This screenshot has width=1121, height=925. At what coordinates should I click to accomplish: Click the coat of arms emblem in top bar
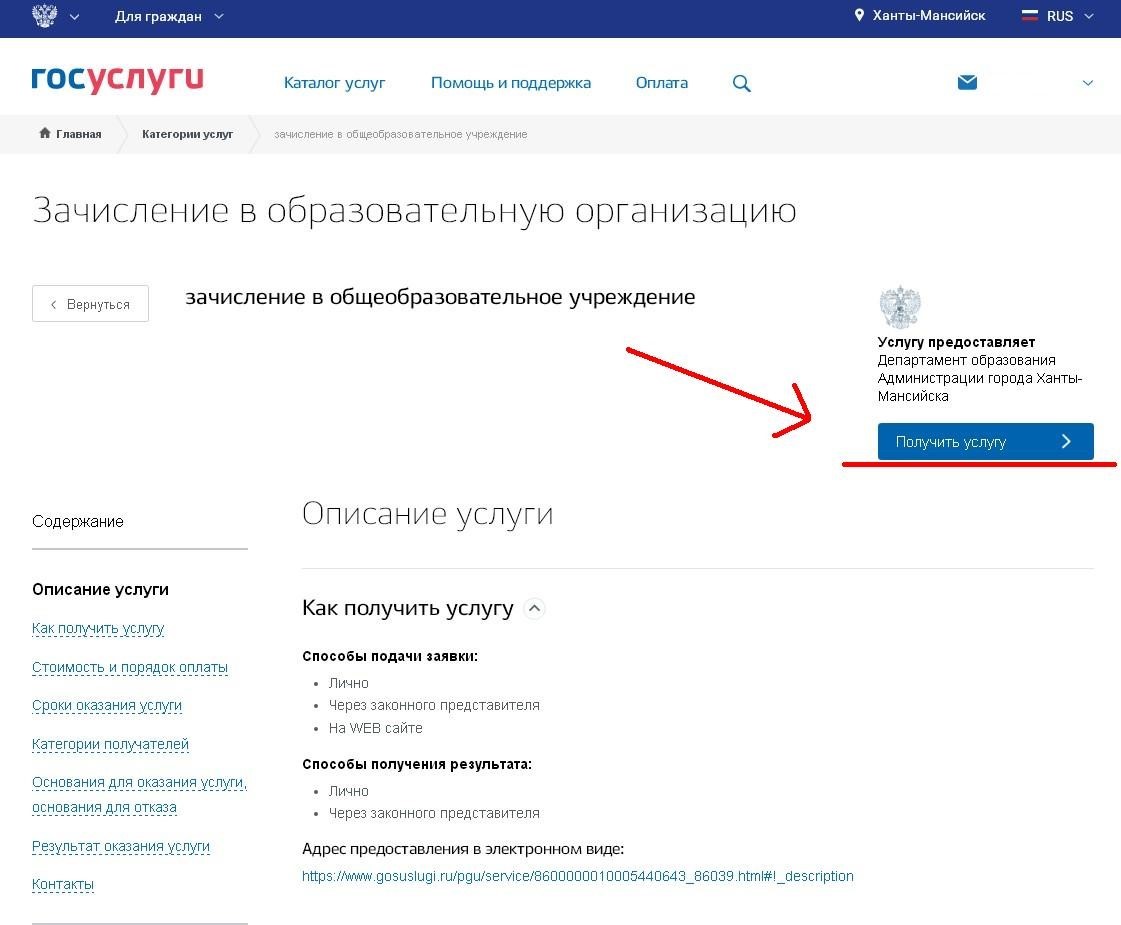click(x=45, y=16)
